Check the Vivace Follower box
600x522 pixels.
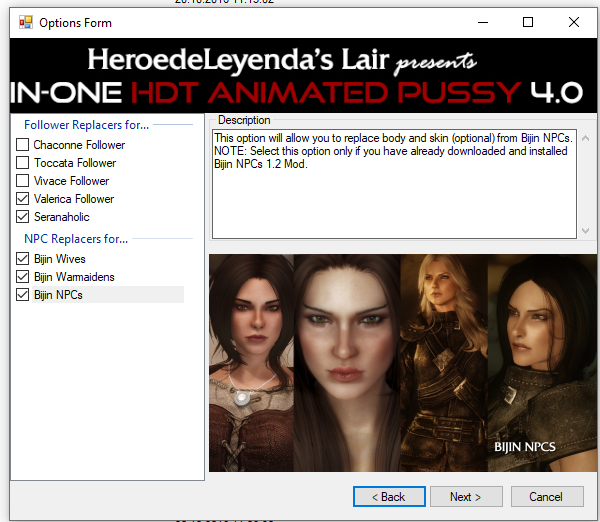point(23,181)
